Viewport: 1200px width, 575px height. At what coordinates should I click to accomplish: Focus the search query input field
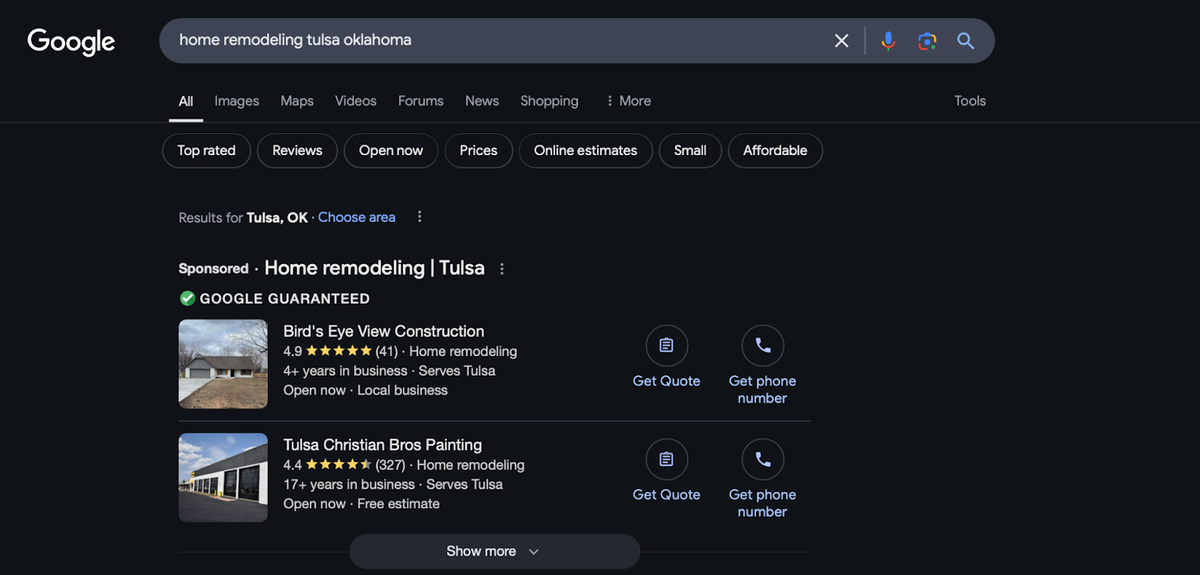pyautogui.click(x=495, y=41)
